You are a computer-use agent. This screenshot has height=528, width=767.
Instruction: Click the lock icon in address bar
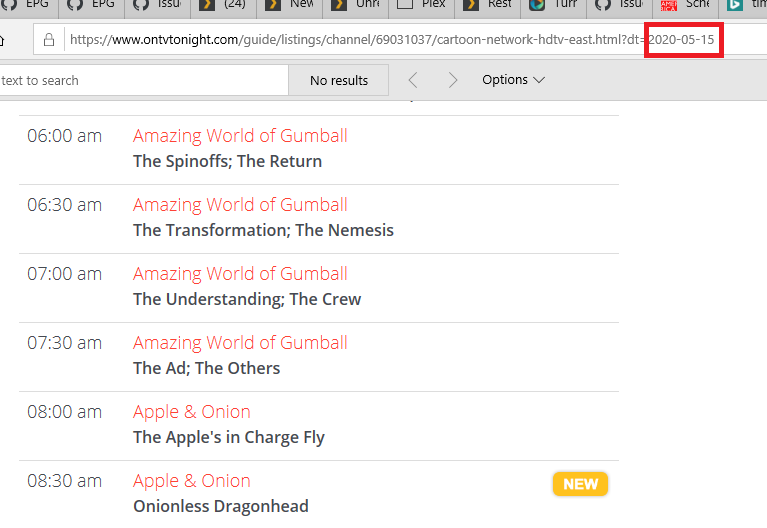[49, 40]
